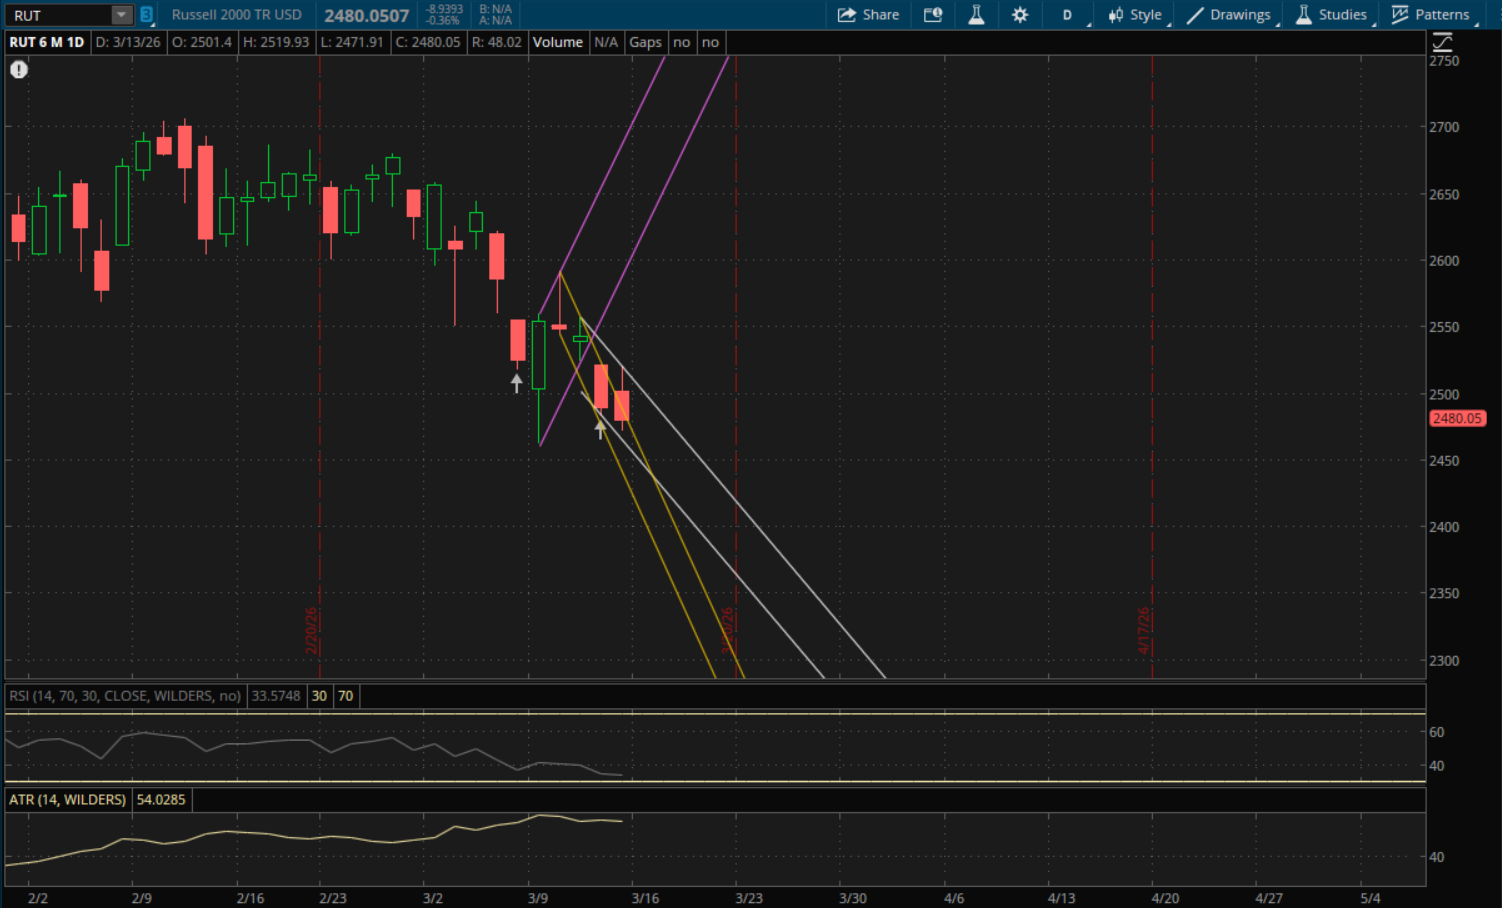Open the D timeframe dropdown

click(x=1068, y=15)
